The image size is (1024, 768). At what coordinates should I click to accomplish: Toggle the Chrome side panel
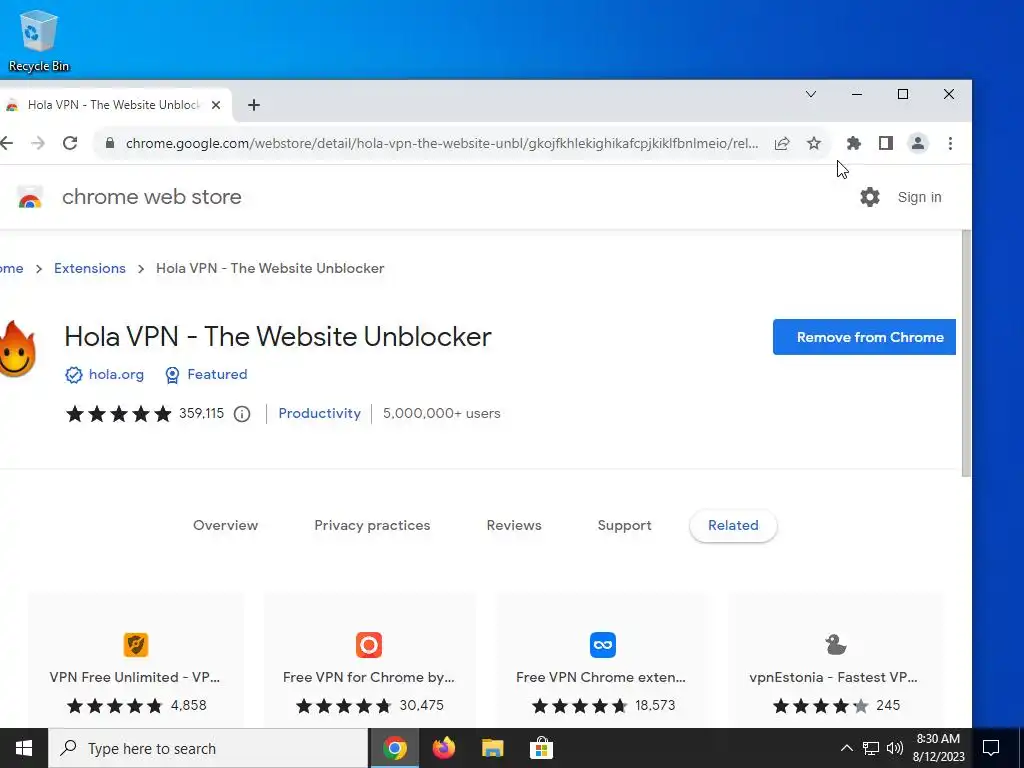(x=886, y=143)
